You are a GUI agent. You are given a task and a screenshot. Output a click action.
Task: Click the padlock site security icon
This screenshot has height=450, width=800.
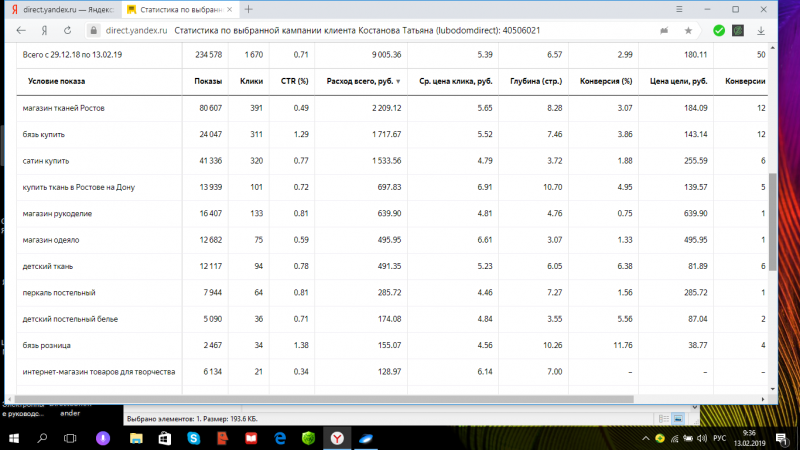coord(93,31)
